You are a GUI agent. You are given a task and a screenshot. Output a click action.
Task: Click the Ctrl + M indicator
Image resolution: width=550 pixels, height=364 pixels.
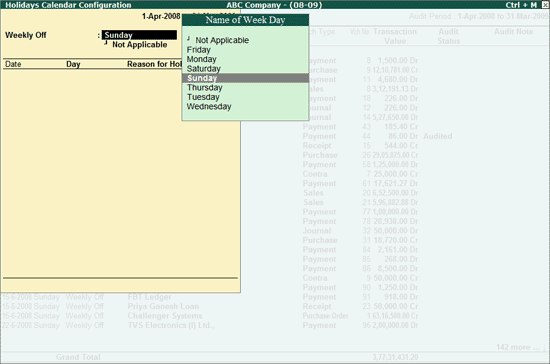[521, 5]
